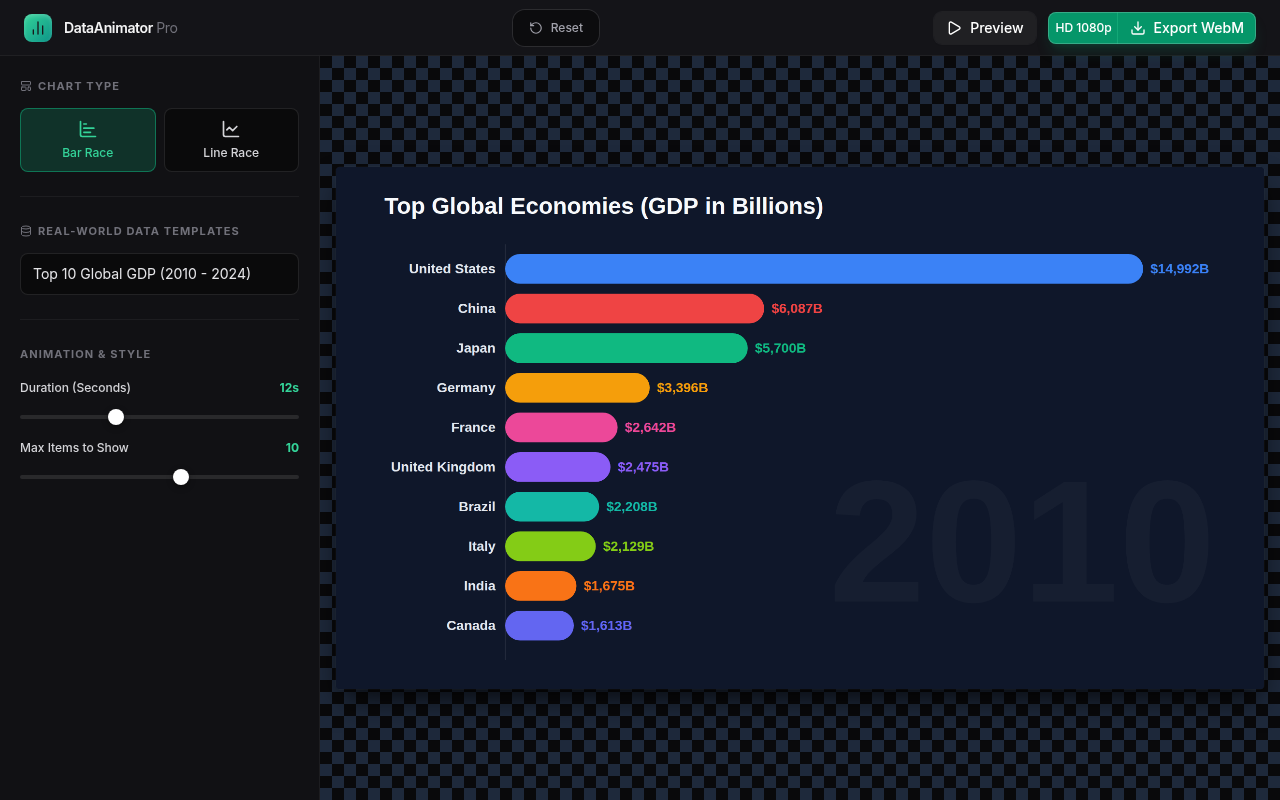Click the Duration slider handle
The width and height of the screenshot is (1280, 800).
(x=116, y=417)
